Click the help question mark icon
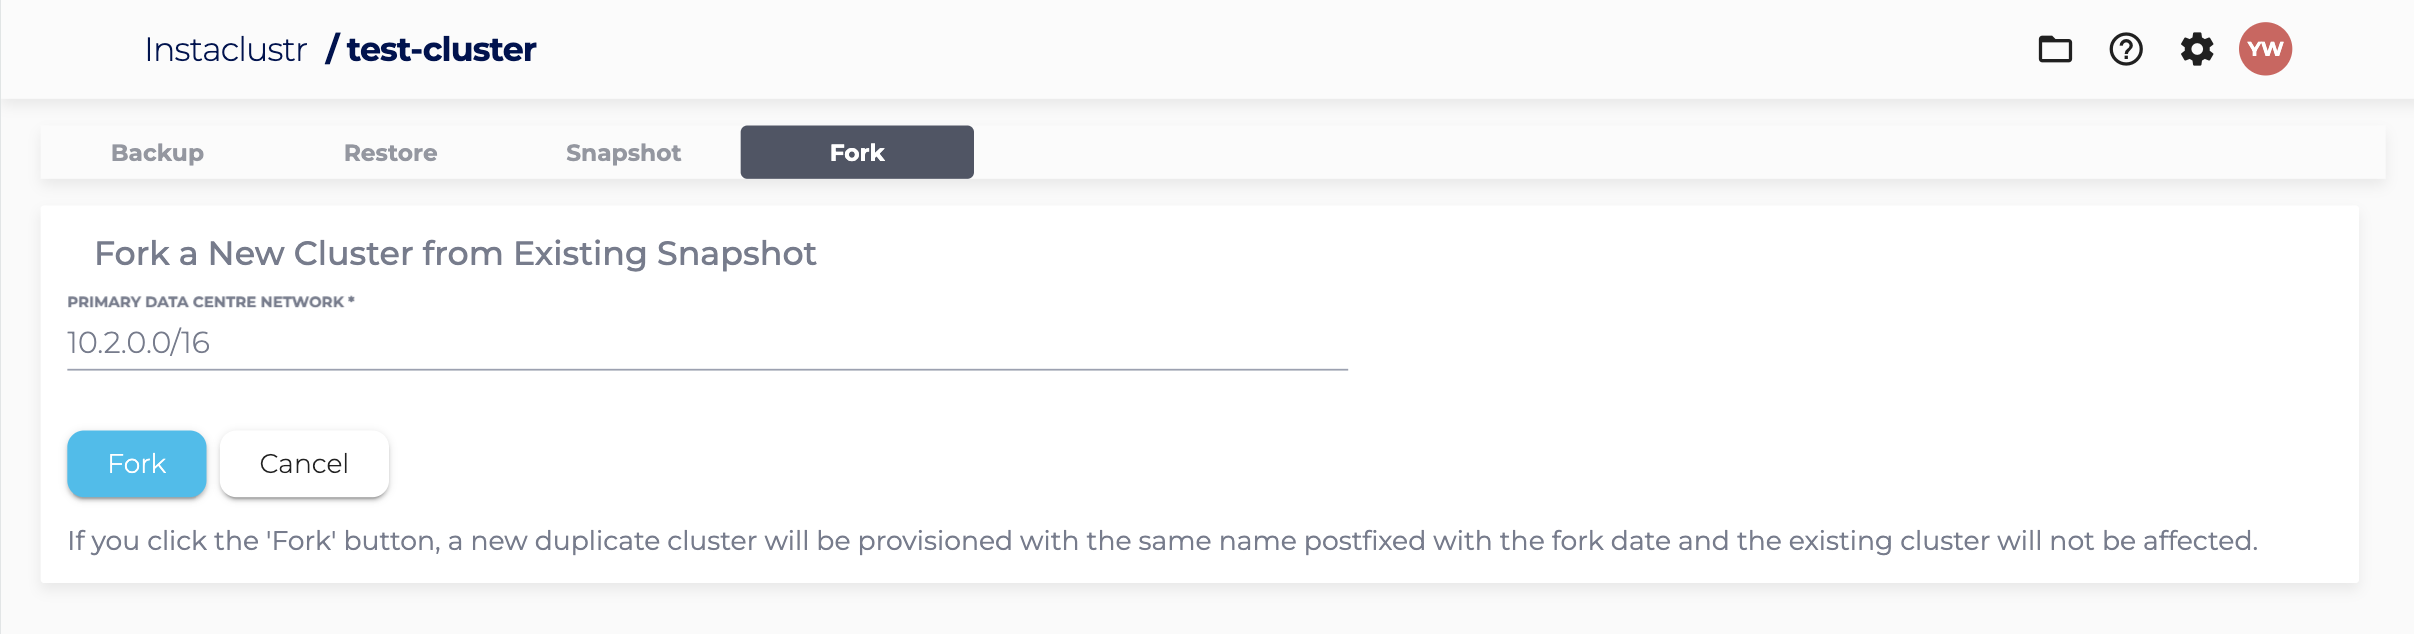Screen dimensions: 2414x634 point(2126,49)
